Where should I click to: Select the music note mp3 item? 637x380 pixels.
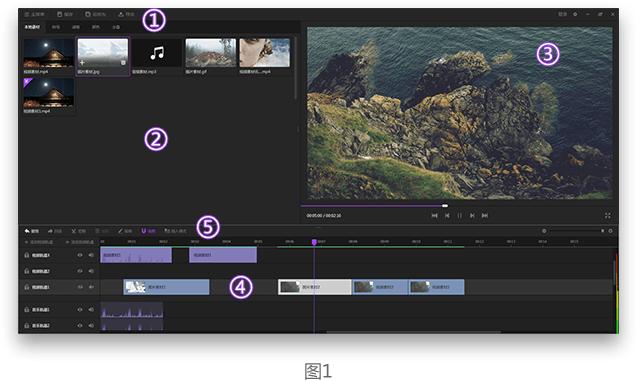(157, 53)
